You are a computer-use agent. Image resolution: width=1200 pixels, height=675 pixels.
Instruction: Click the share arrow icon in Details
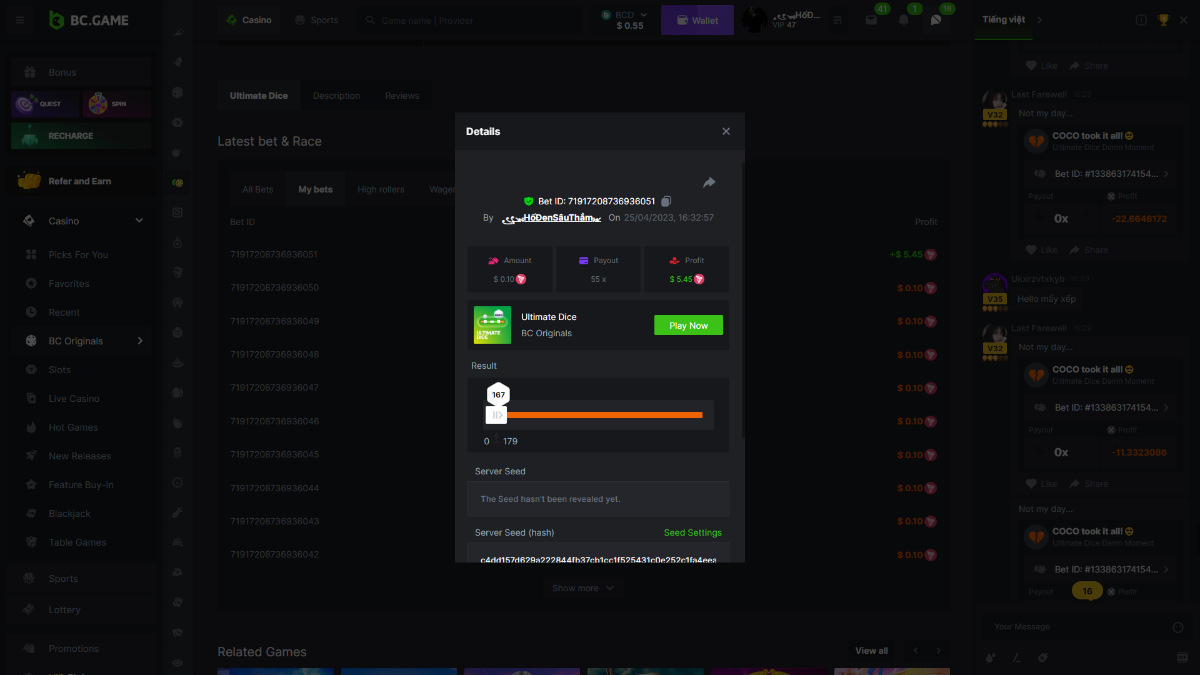point(709,182)
